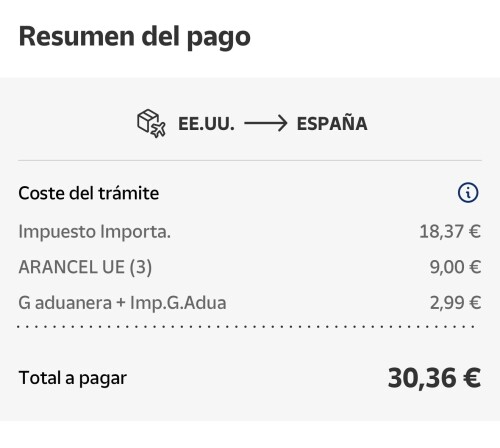
Task: Click the 9,00 € tariff amount
Action: pyautogui.click(x=455, y=267)
